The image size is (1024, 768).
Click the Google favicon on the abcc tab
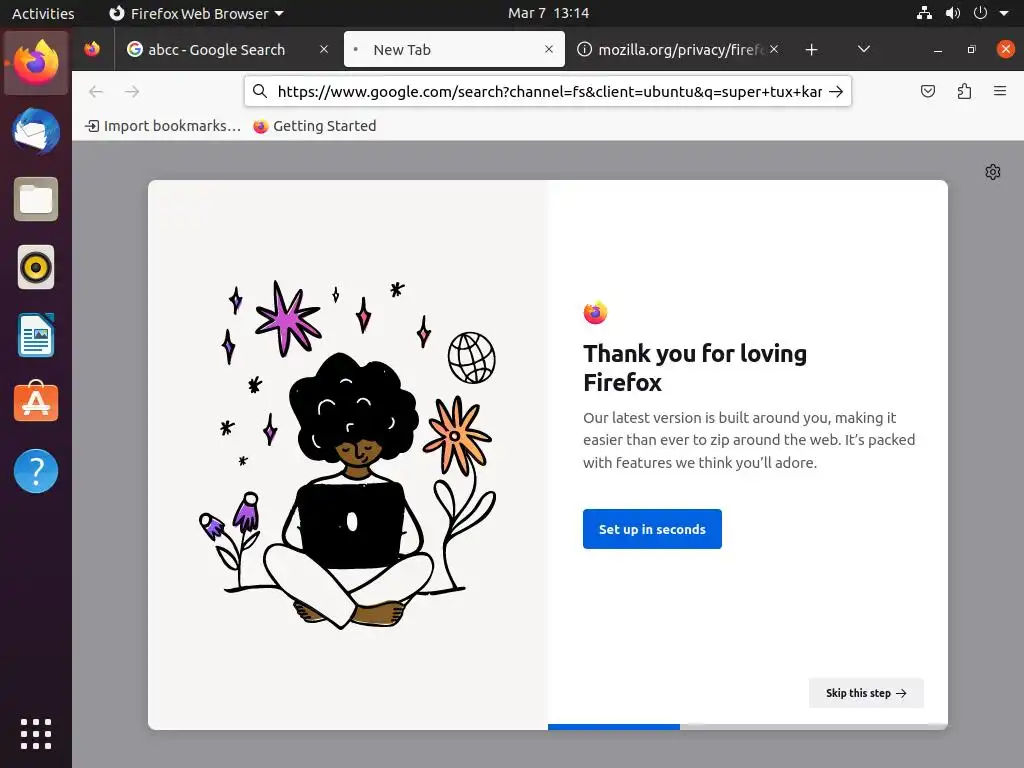pos(135,49)
